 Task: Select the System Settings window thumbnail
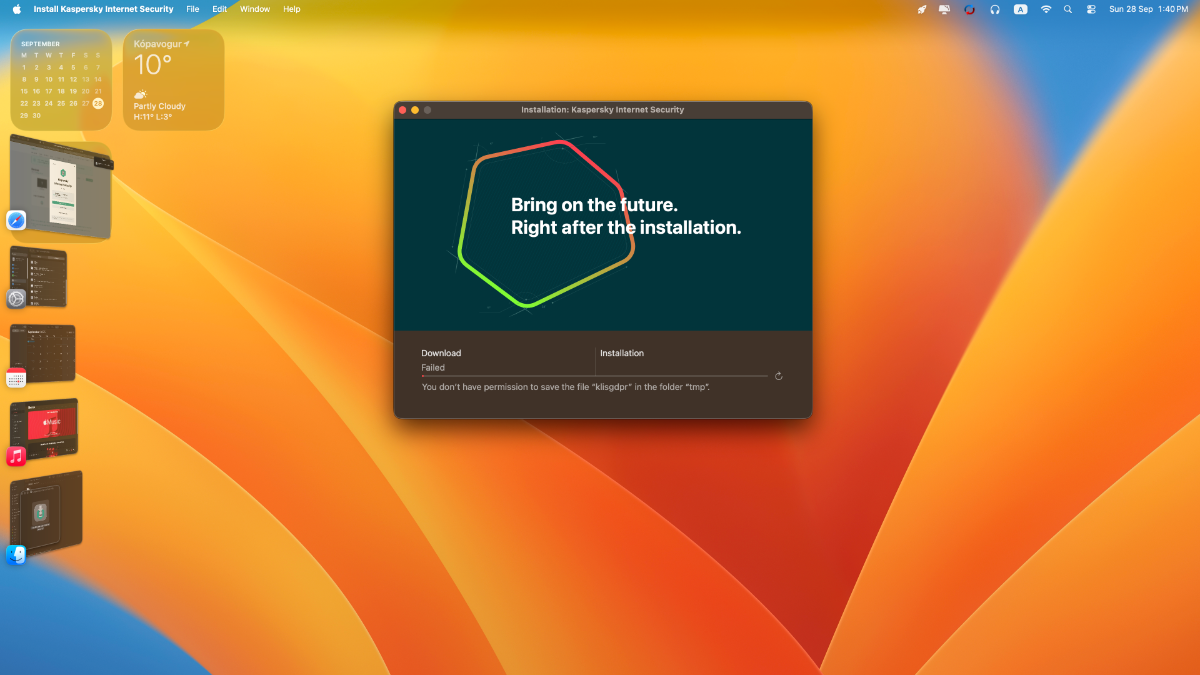[40, 275]
